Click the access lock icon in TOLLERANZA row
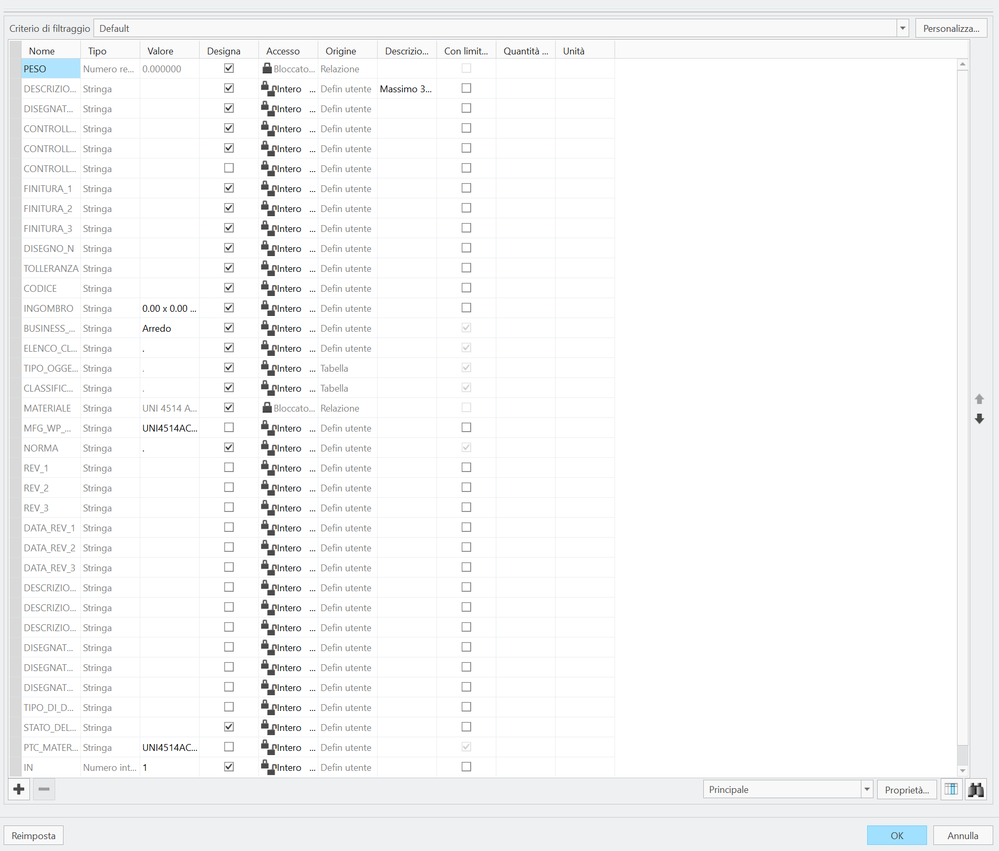Viewport: 999px width, 851px height. (x=268, y=268)
